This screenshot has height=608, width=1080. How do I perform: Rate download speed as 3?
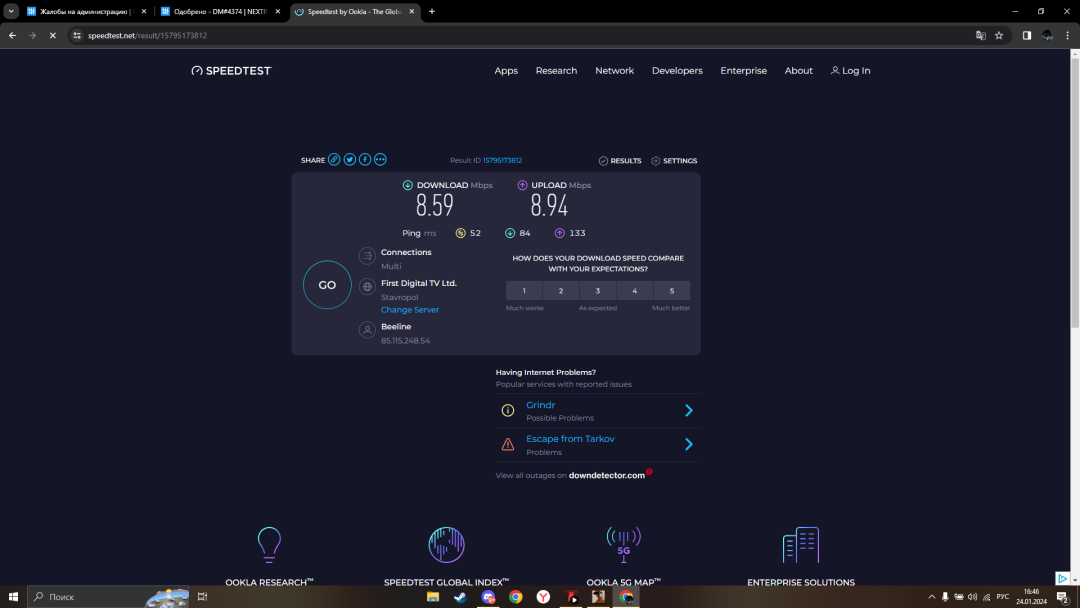point(598,291)
